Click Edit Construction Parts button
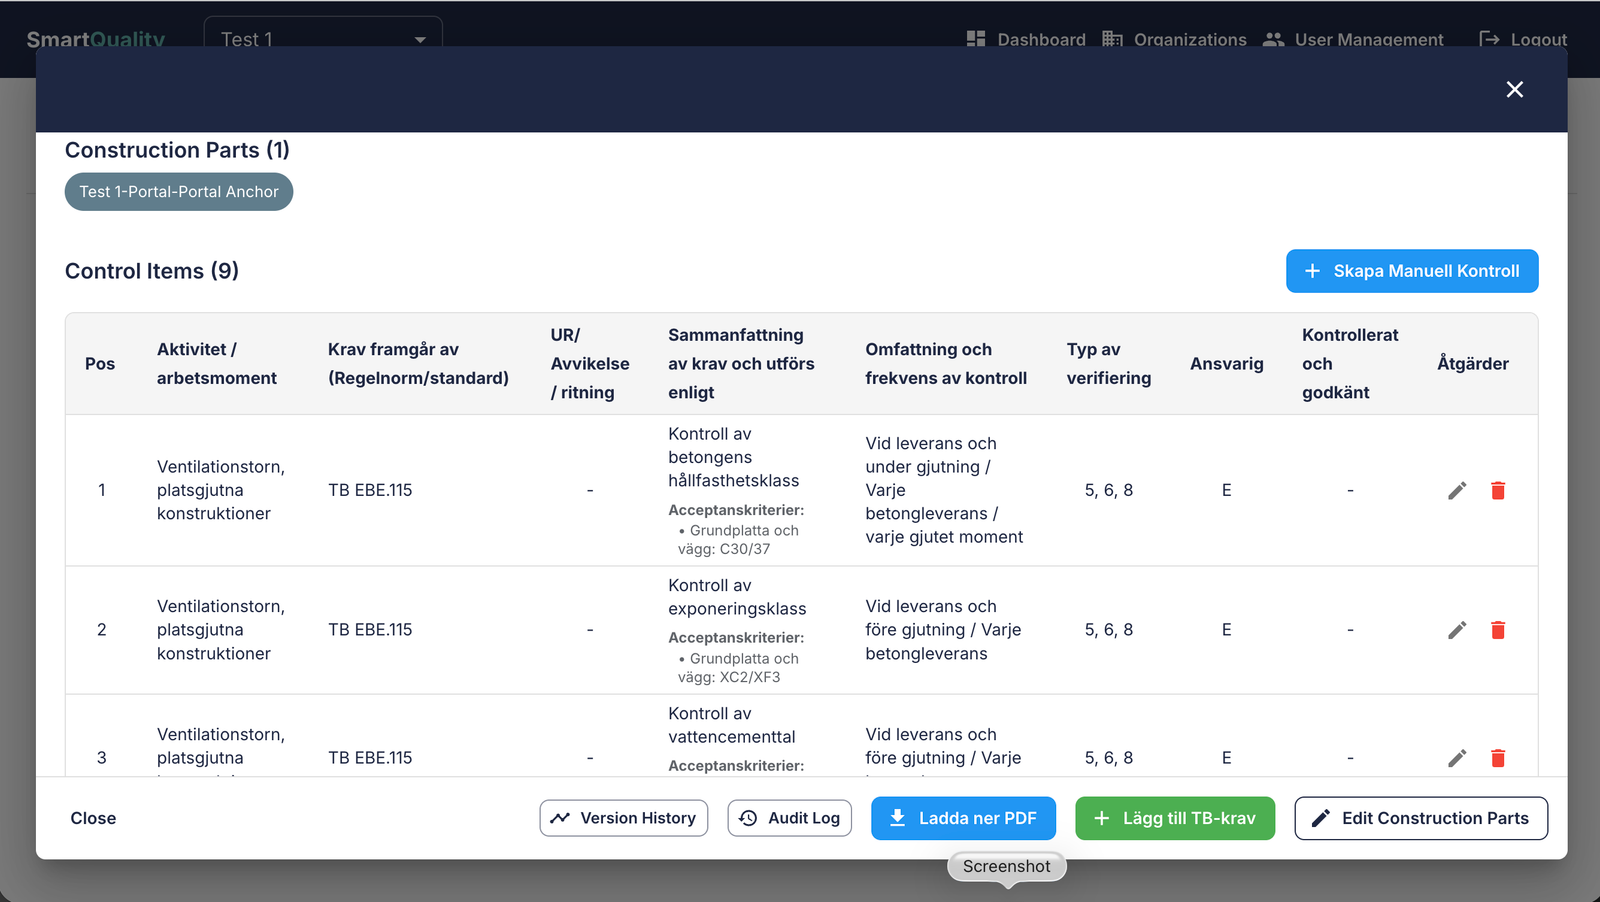This screenshot has width=1600, height=902. [x=1421, y=818]
